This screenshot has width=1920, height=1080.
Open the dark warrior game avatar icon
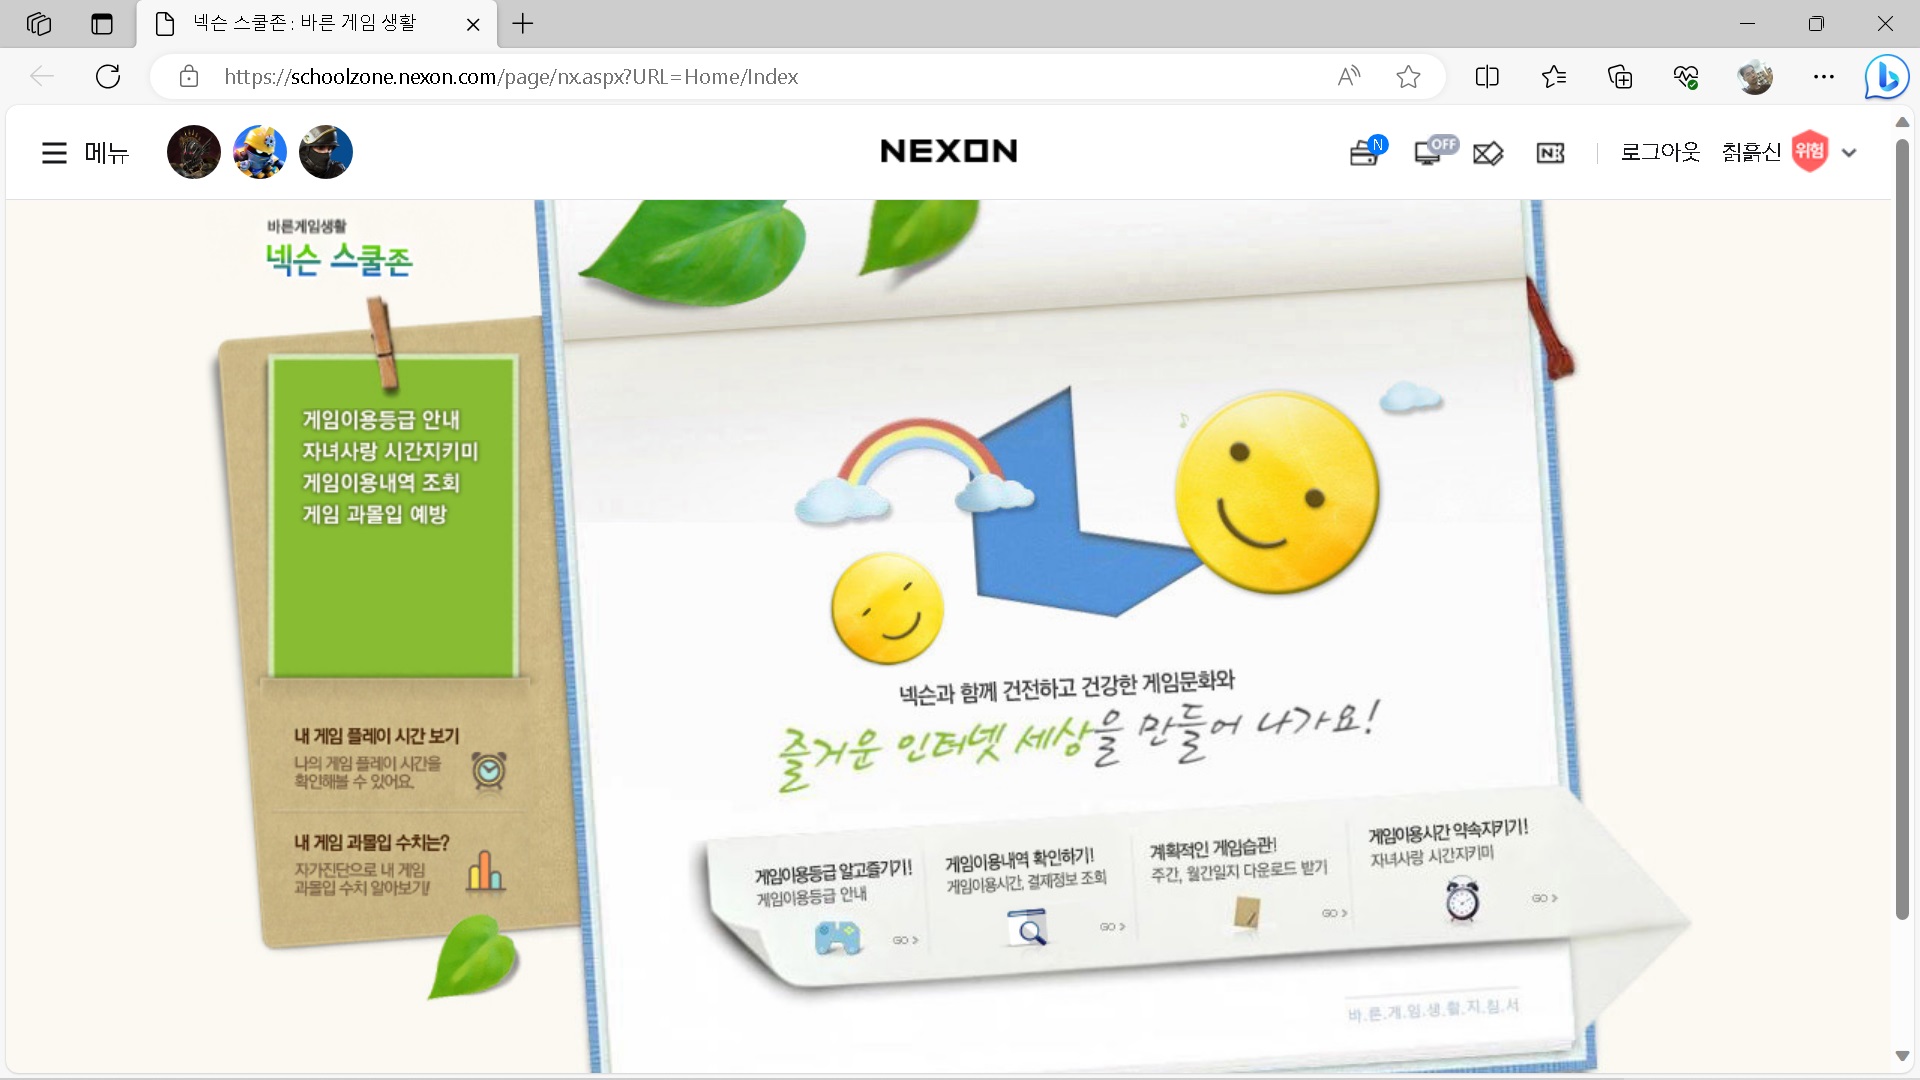tap(194, 152)
